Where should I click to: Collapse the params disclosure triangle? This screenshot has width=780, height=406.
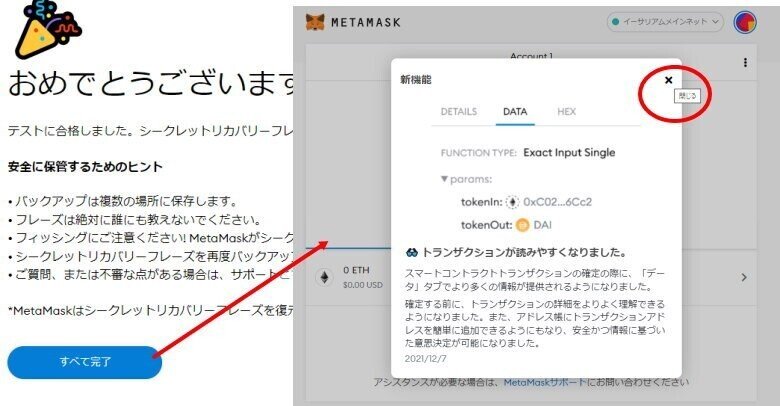[x=444, y=179]
